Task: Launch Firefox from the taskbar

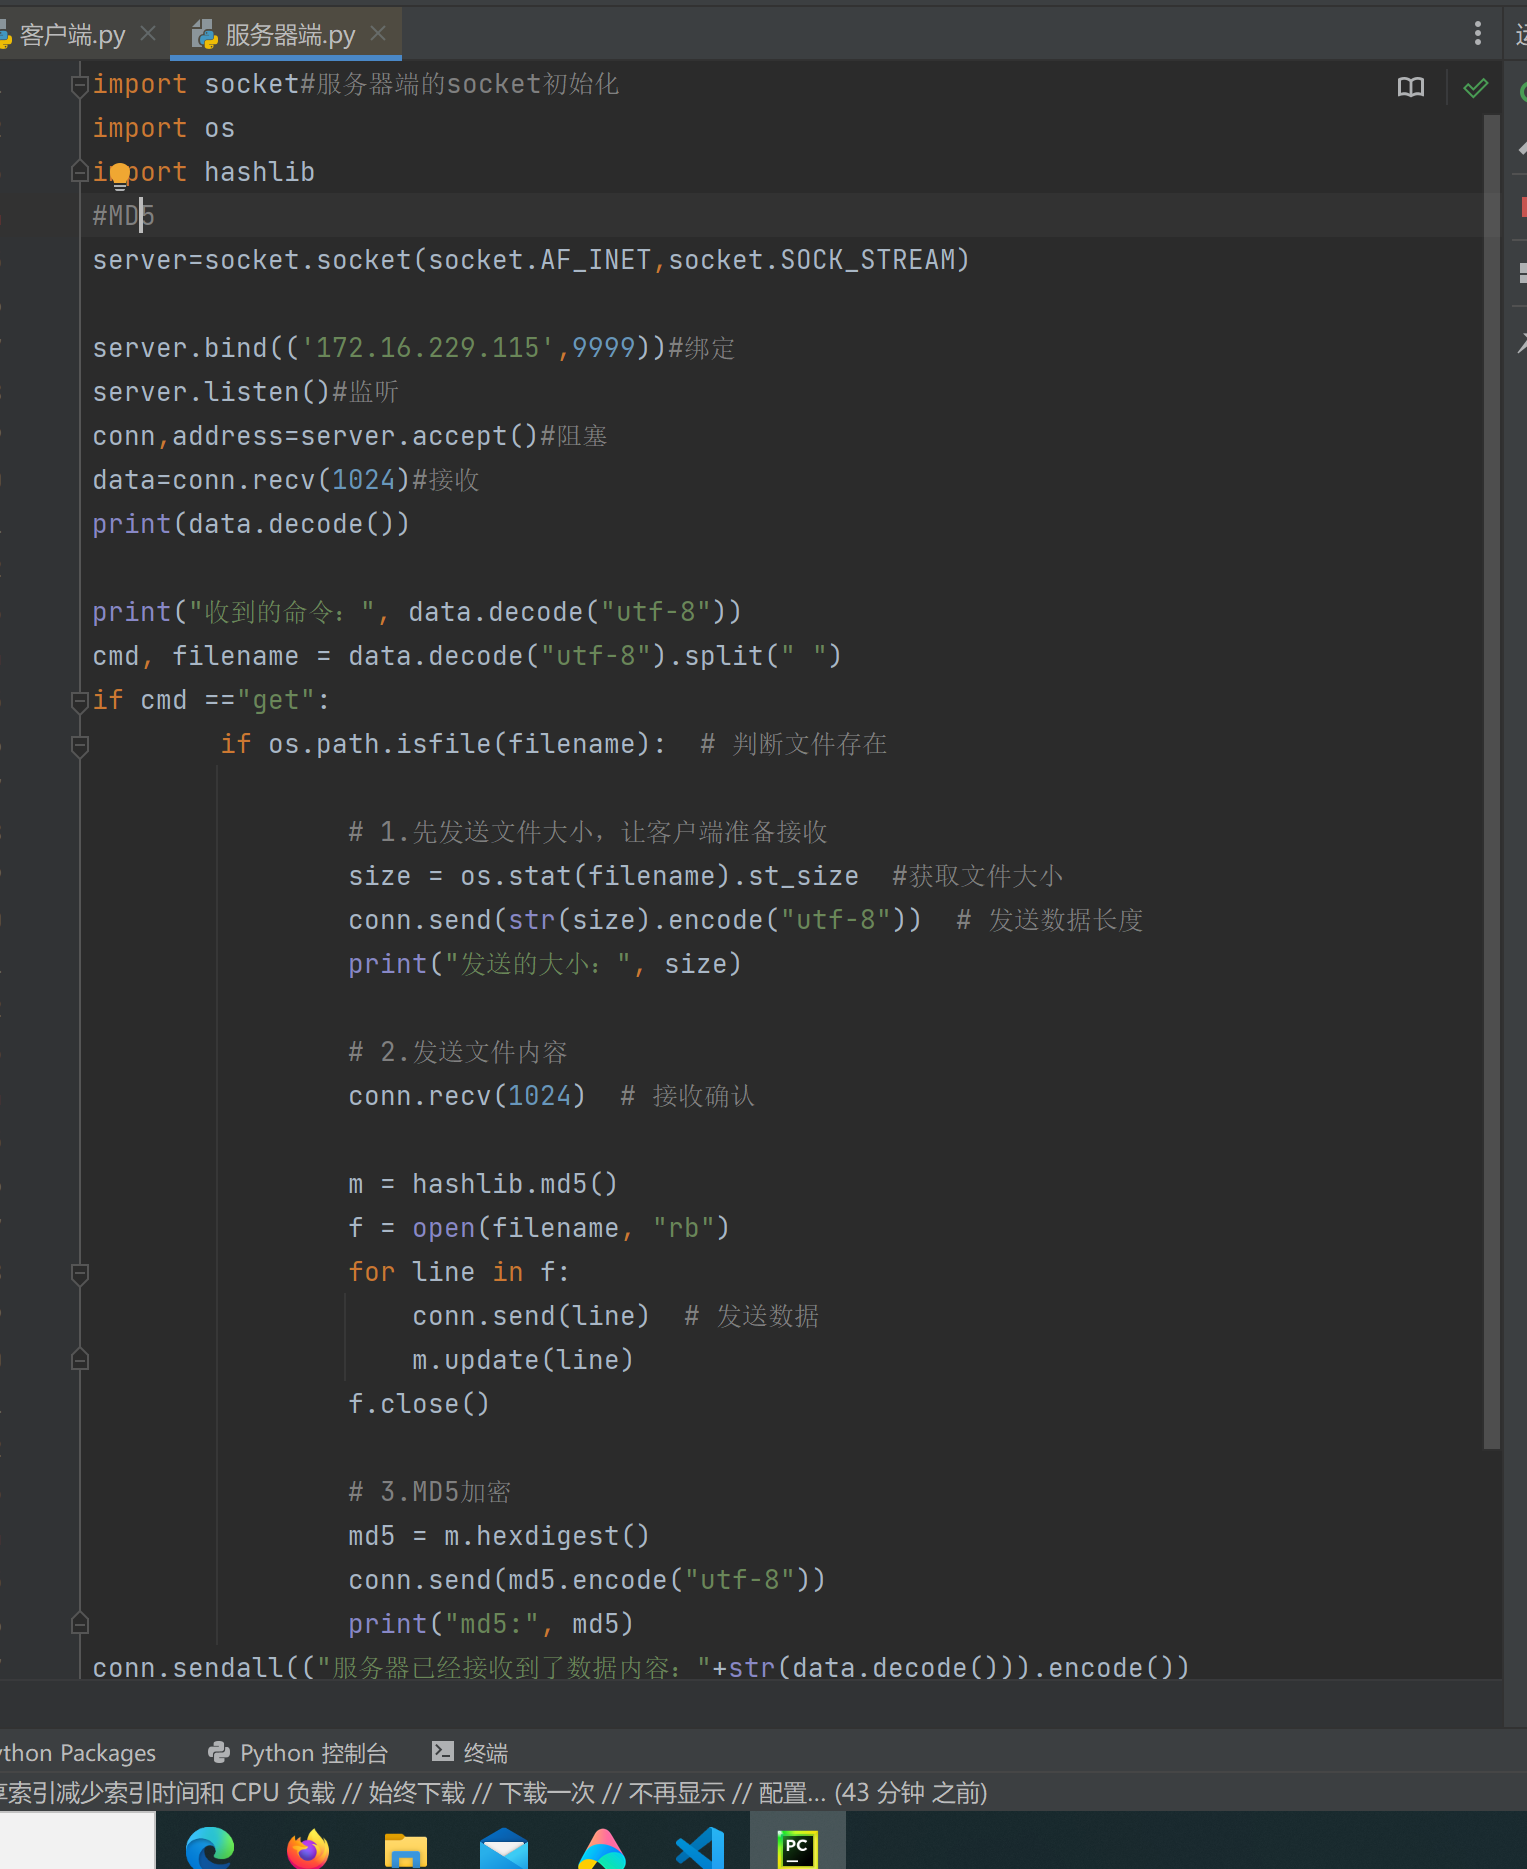Action: click(x=308, y=1847)
